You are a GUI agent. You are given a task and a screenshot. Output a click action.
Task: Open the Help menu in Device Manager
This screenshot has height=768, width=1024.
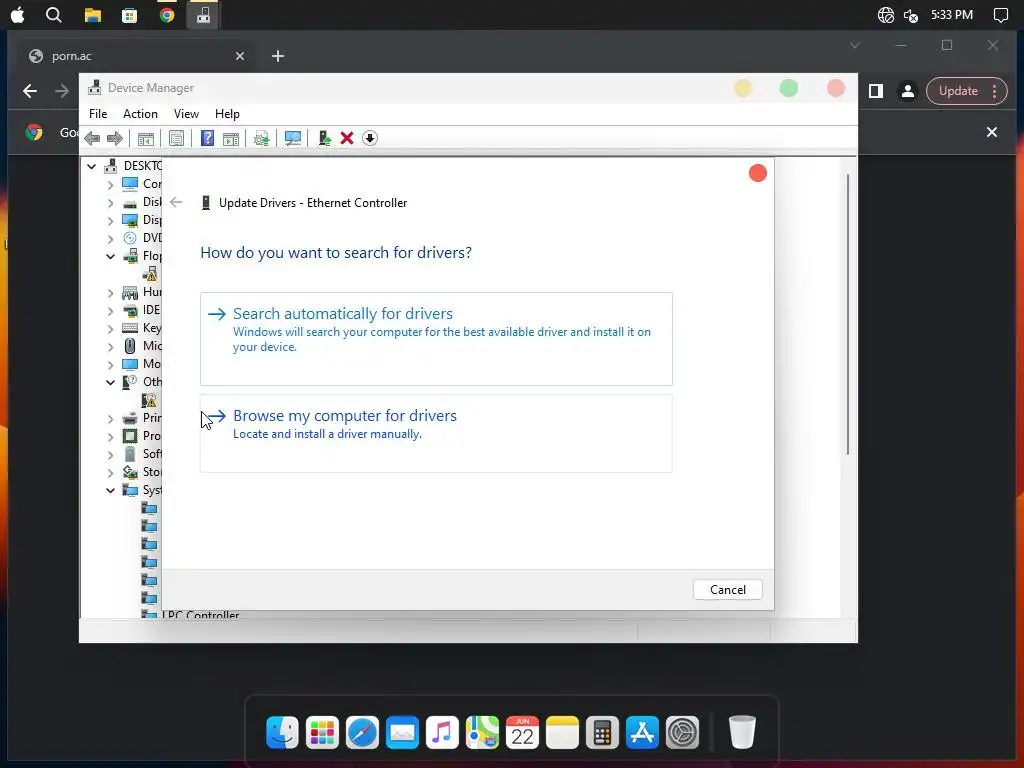tap(227, 114)
